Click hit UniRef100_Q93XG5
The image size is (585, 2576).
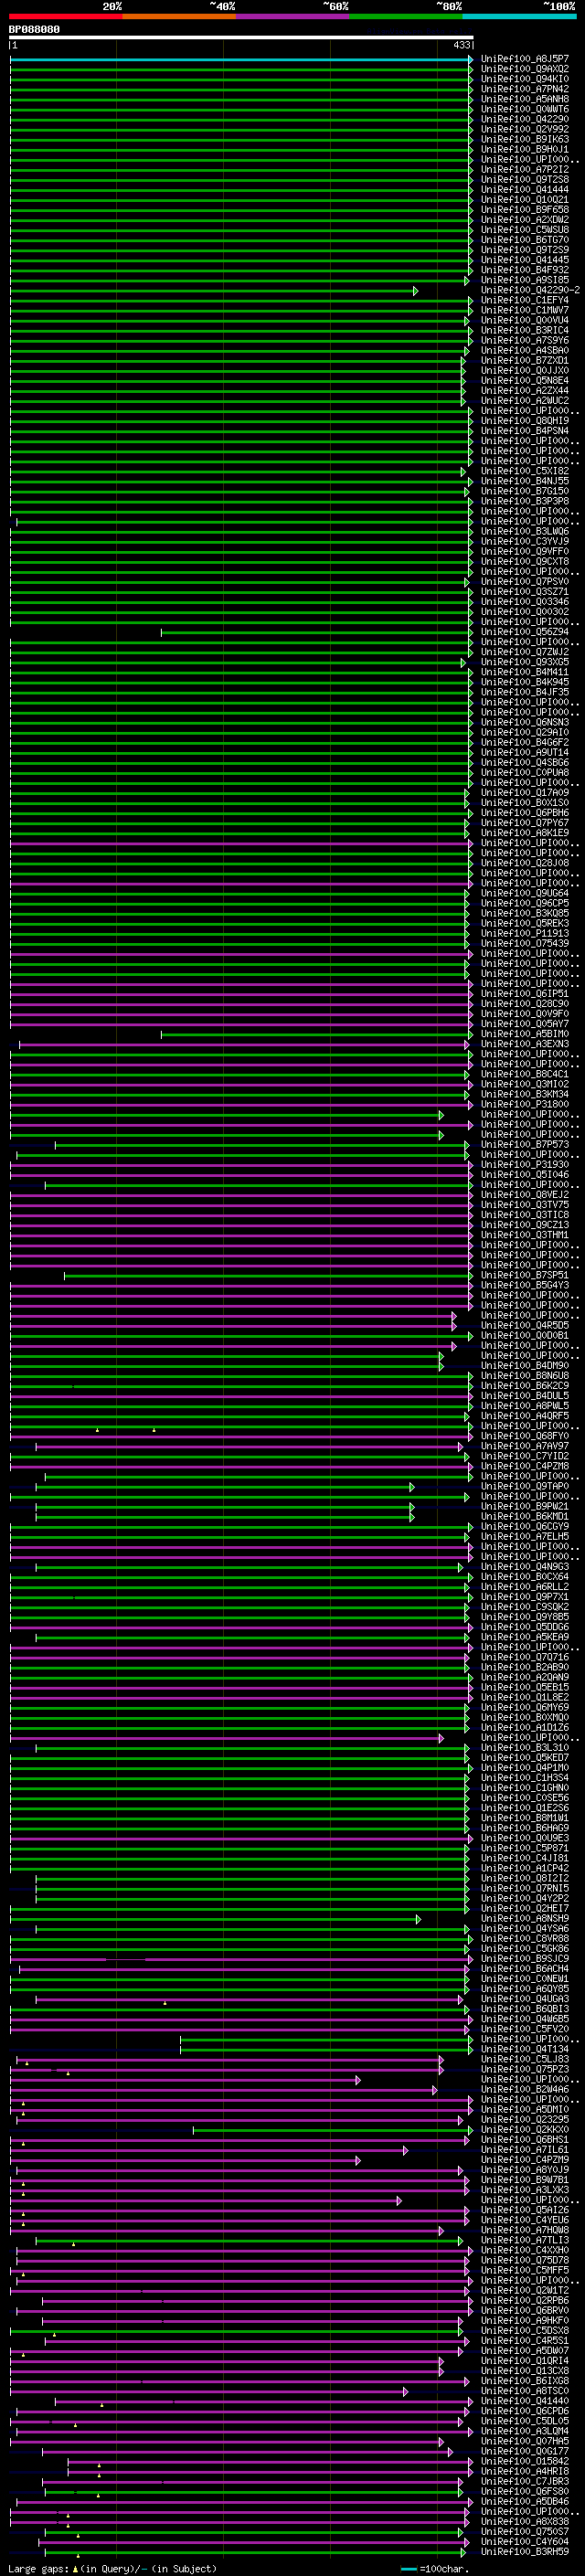(525, 662)
